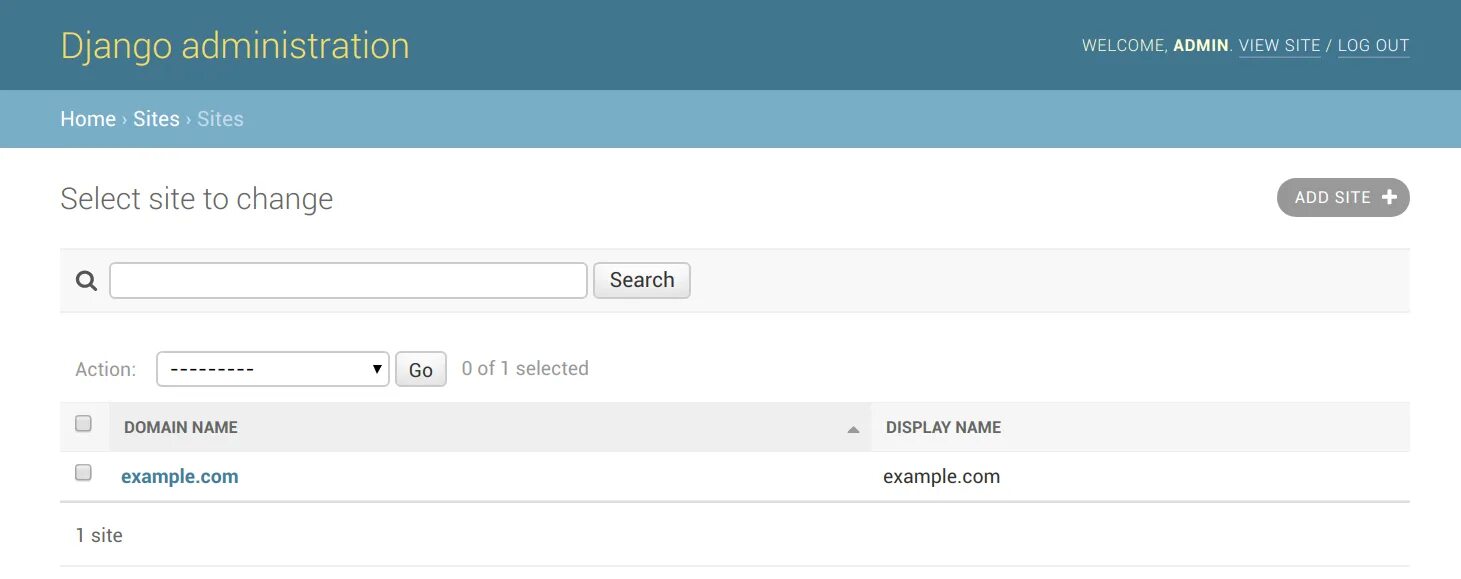Open the Sites app breadcrumb link
Screen dimensions: 1461x579
point(156,119)
